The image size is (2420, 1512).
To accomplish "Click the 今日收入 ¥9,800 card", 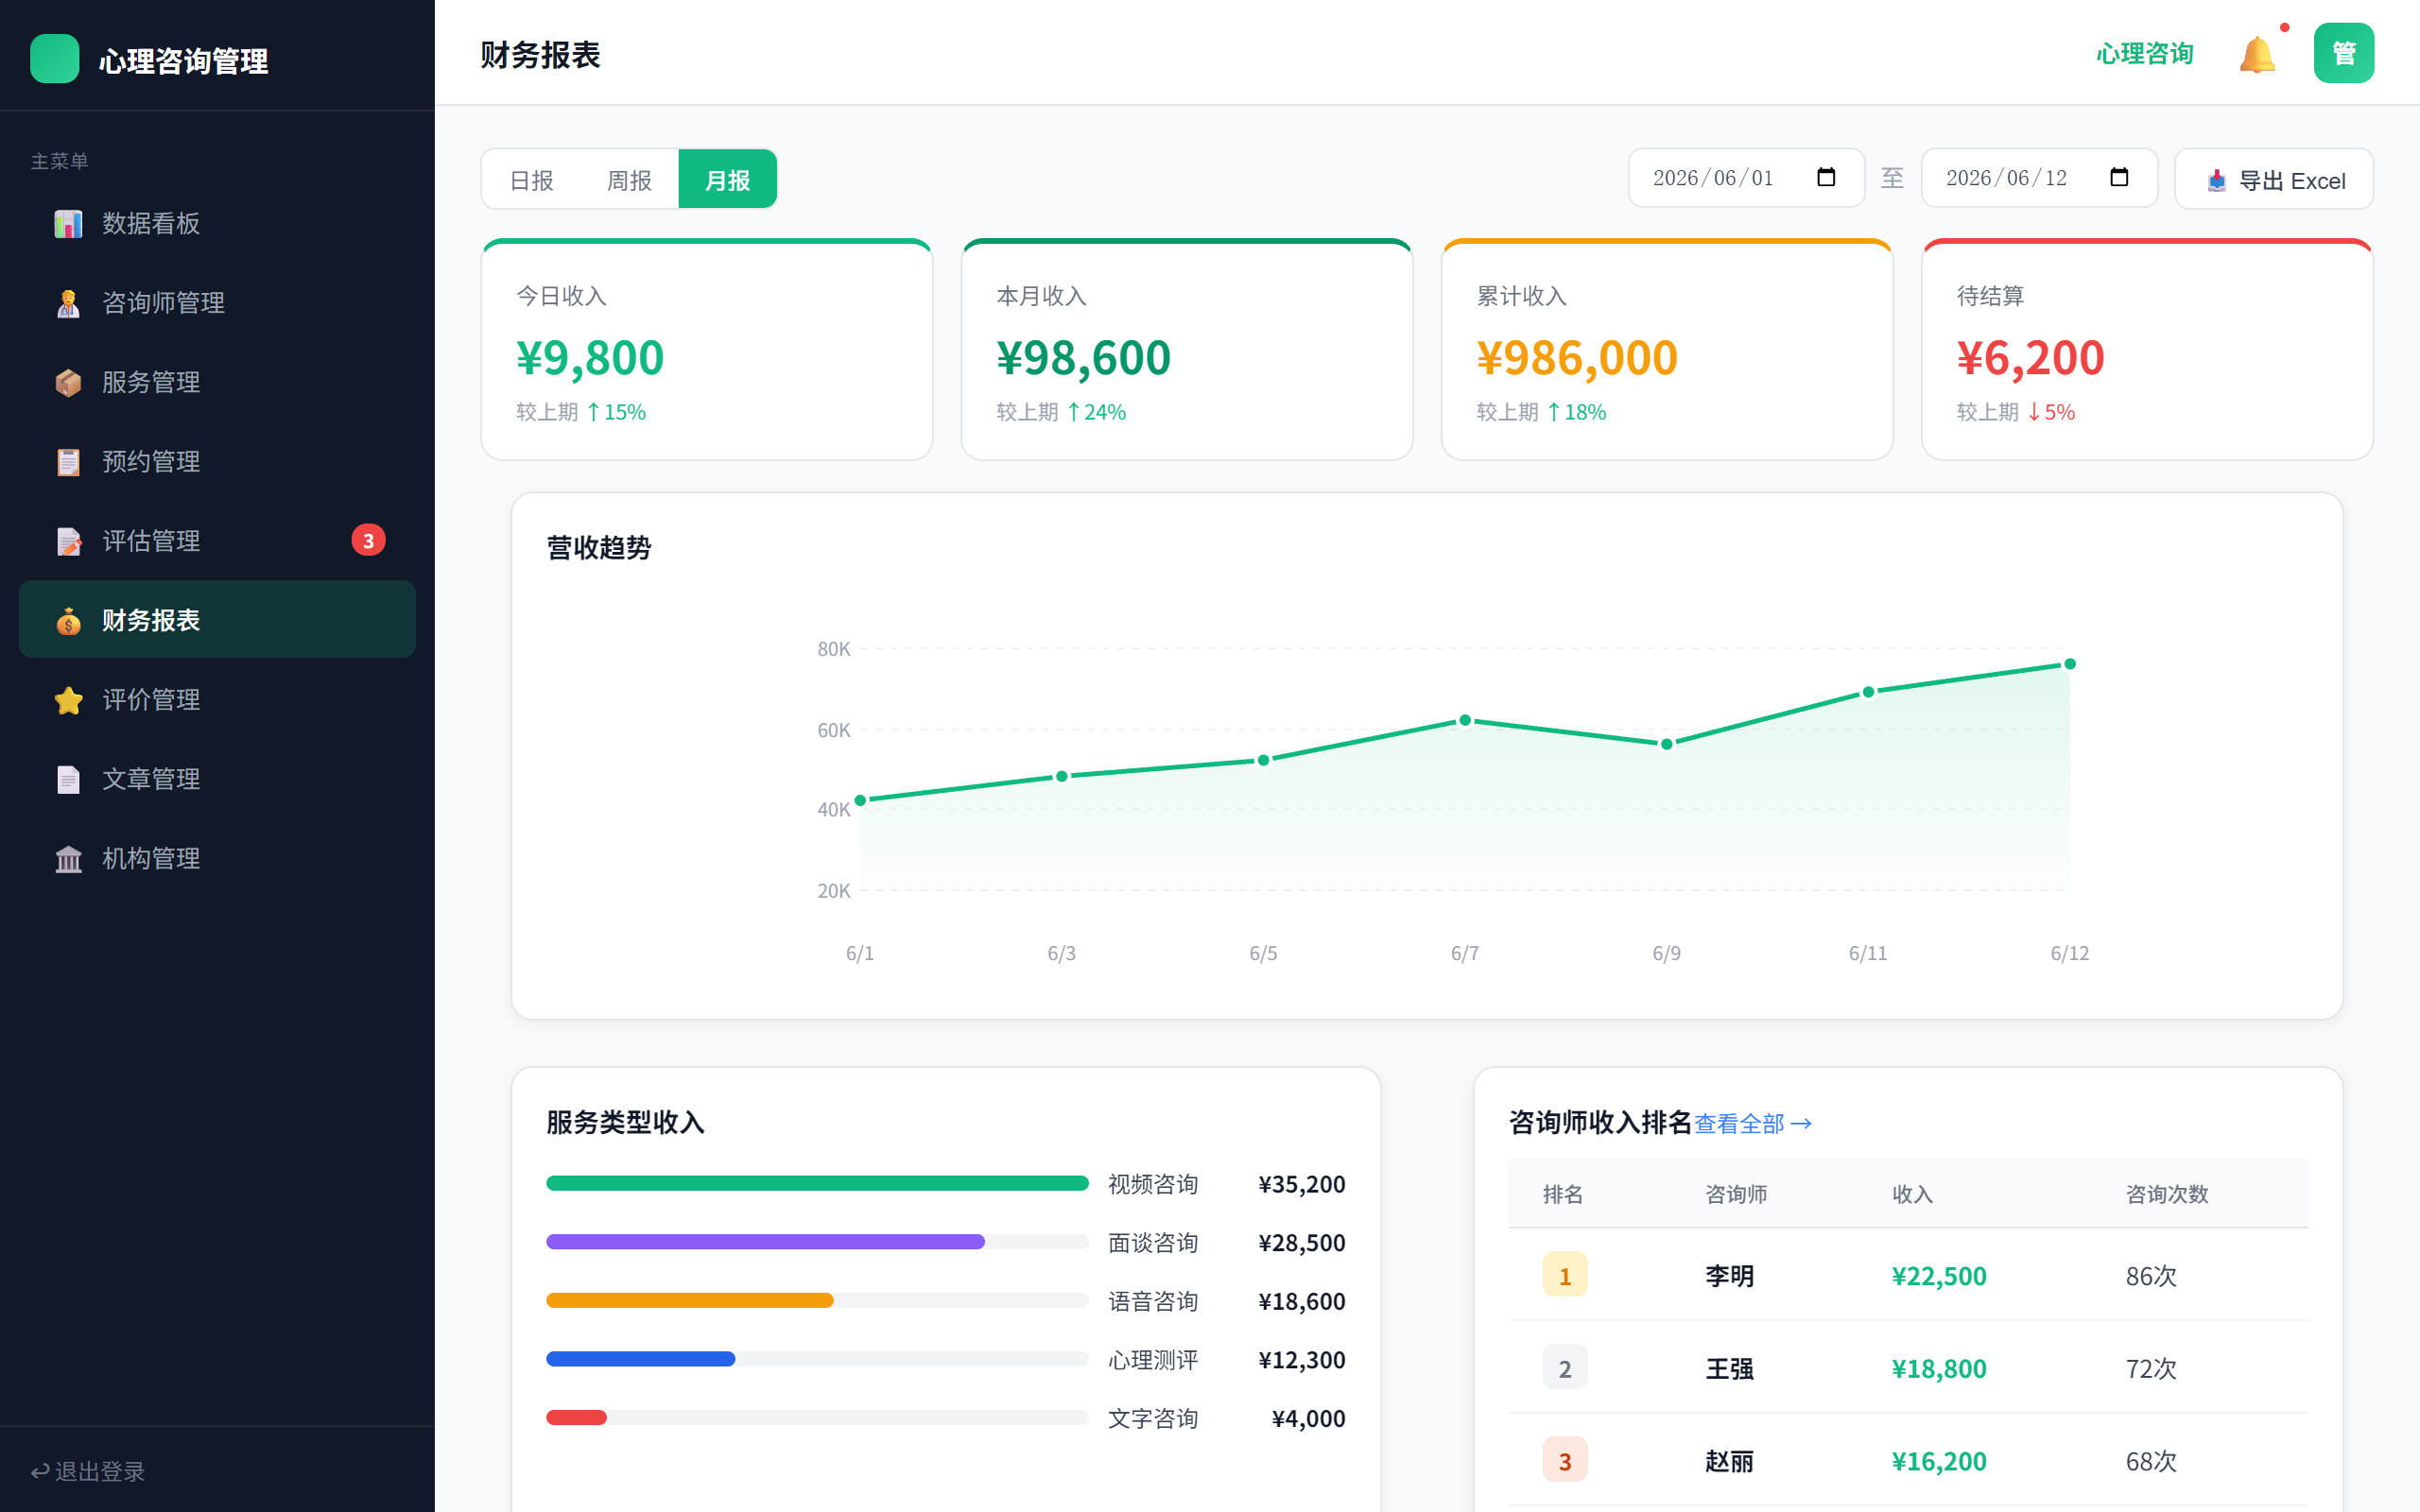I will pyautogui.click(x=707, y=350).
